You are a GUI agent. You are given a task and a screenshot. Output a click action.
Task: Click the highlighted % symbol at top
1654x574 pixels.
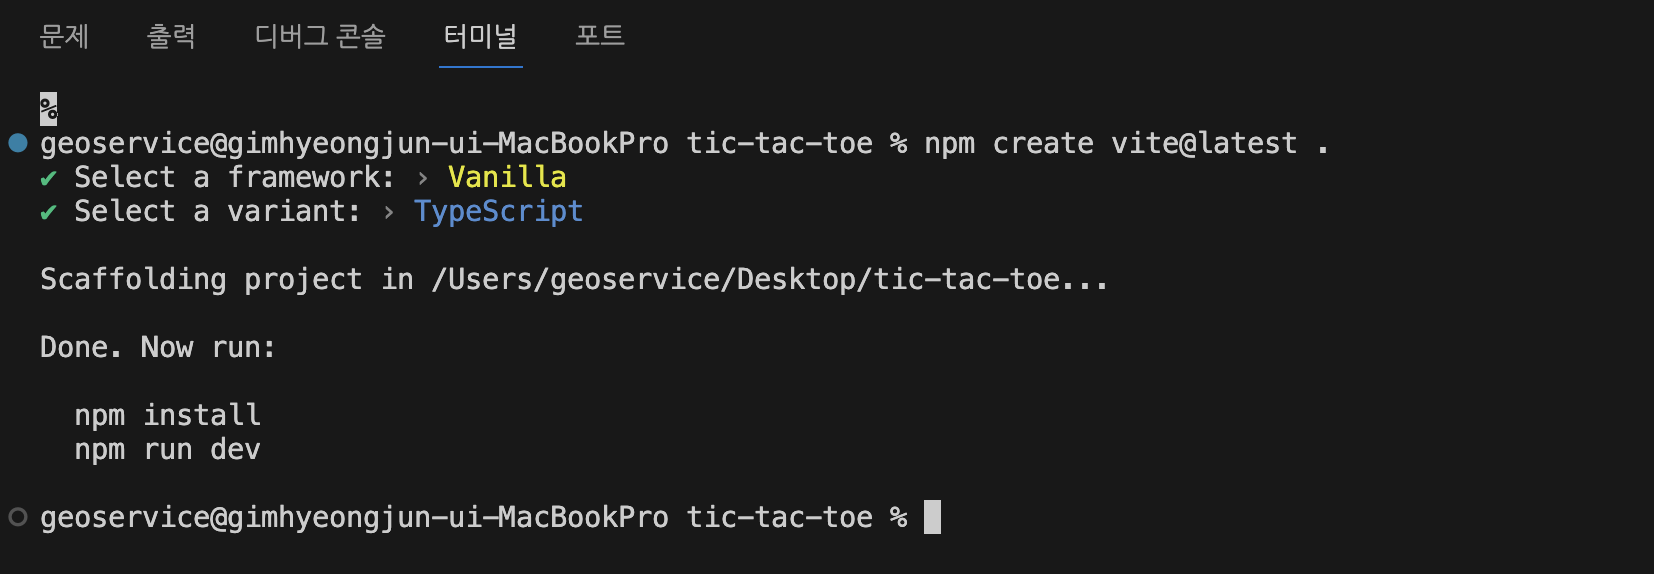pyautogui.click(x=48, y=109)
